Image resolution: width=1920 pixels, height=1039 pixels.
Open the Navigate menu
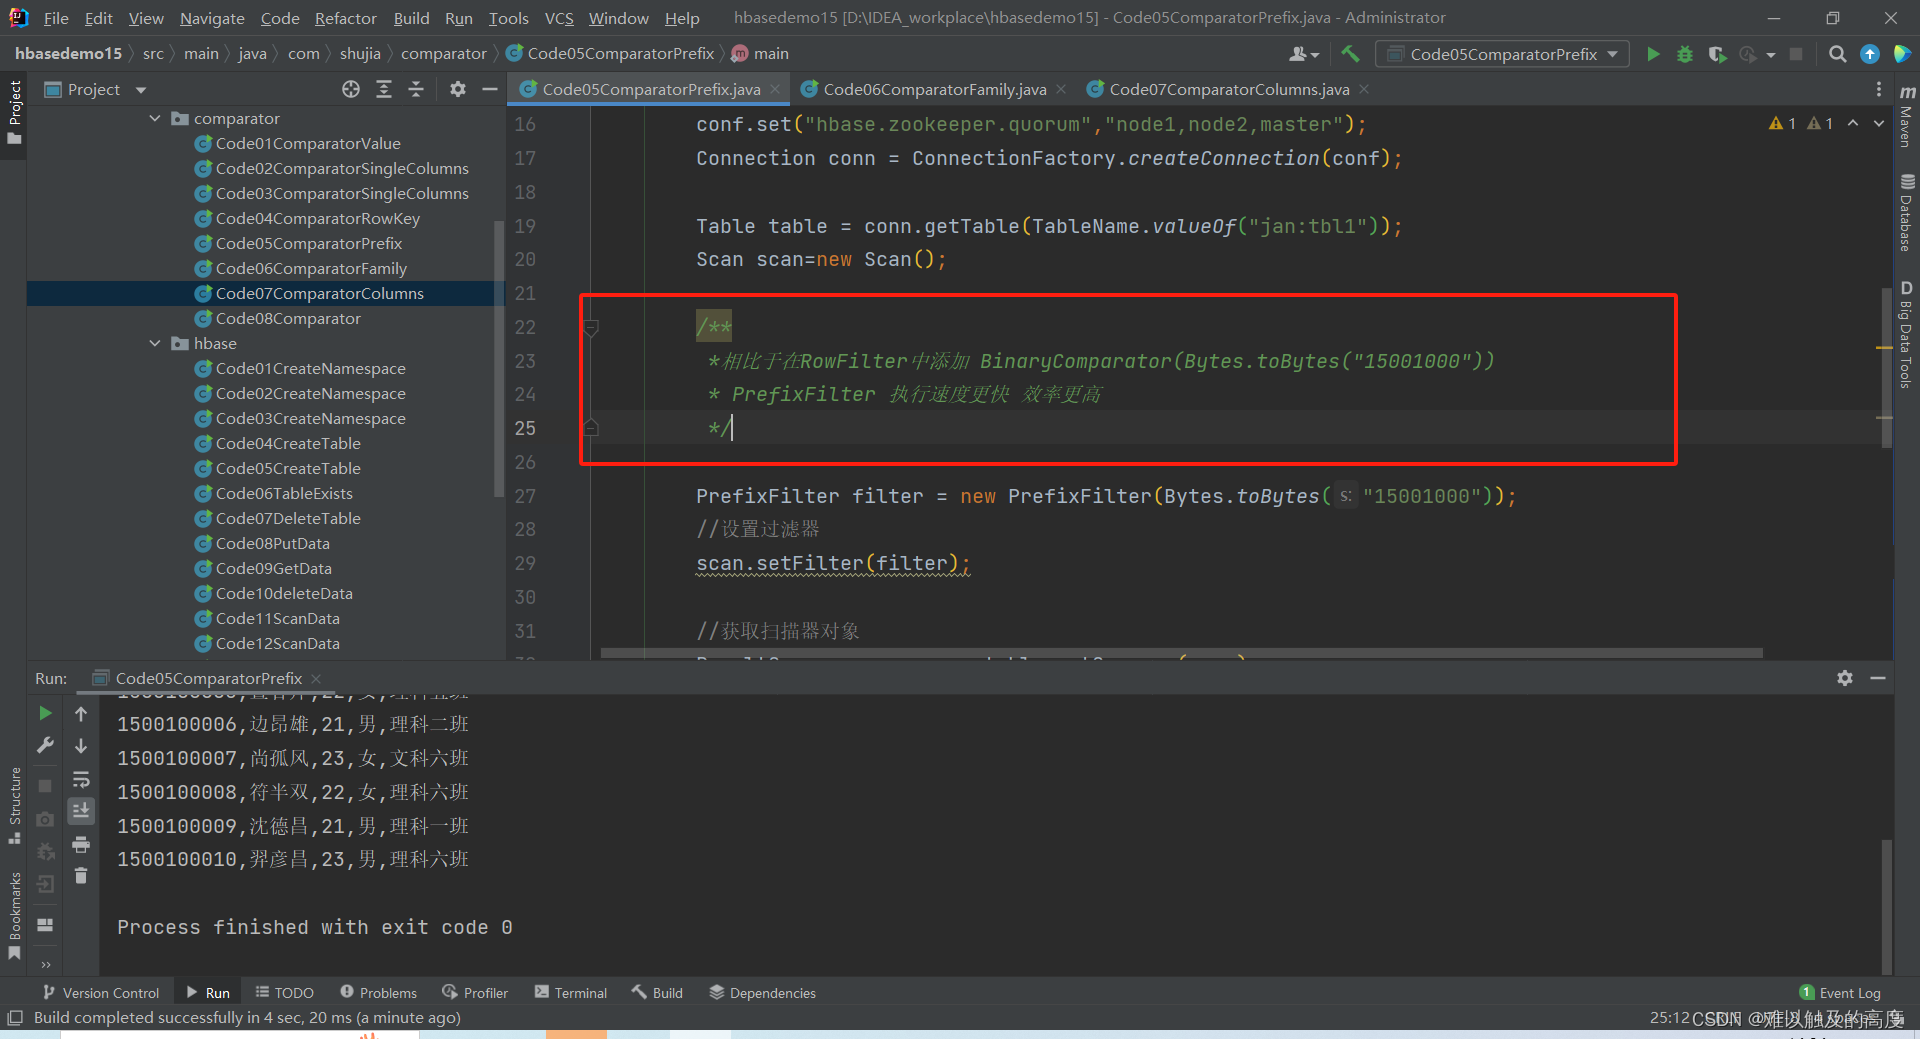pos(212,18)
